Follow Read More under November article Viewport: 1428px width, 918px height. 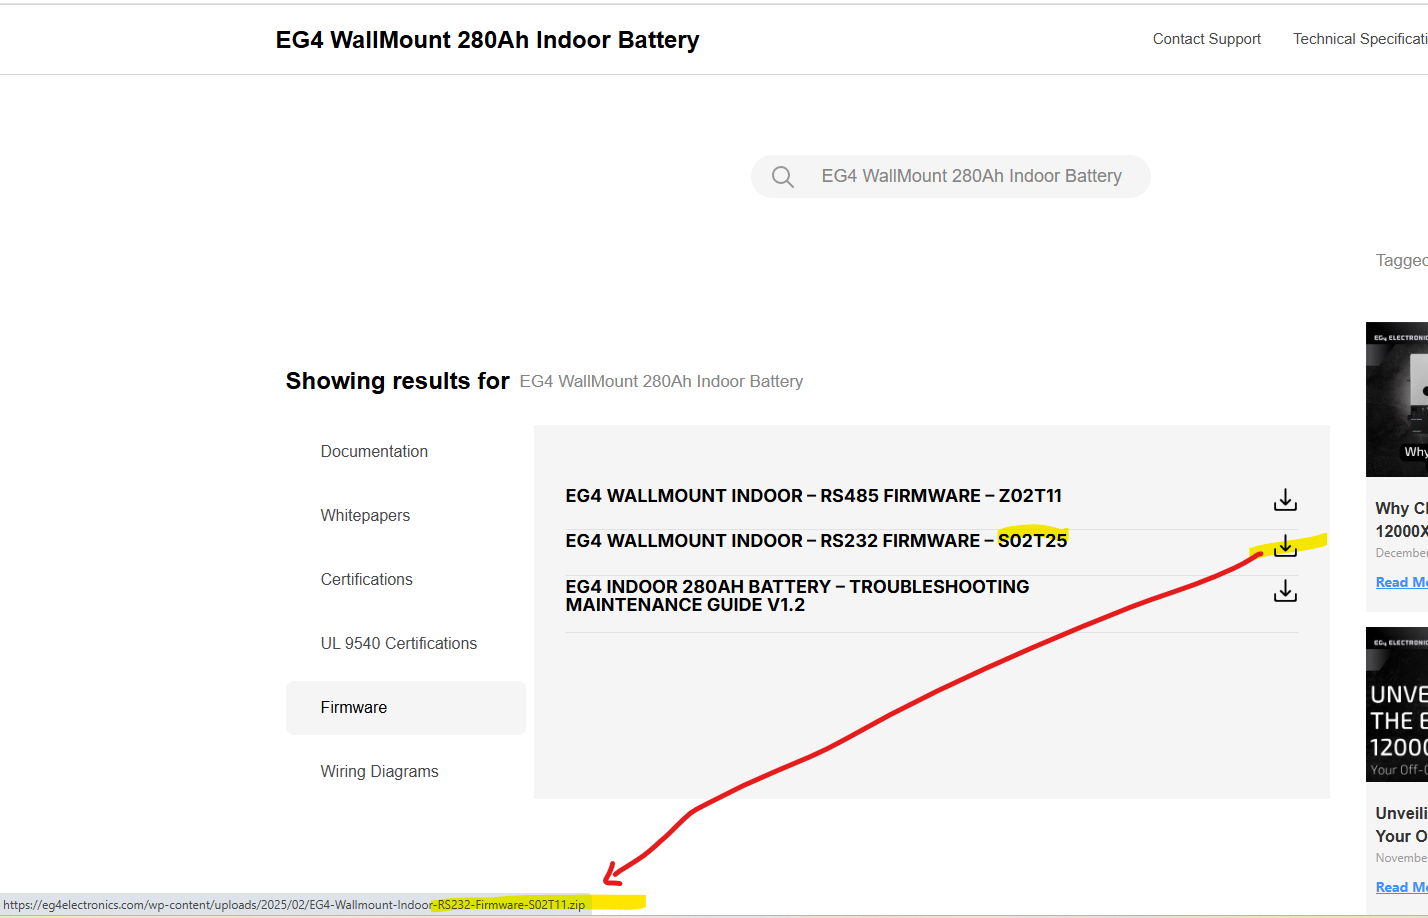(x=1401, y=888)
